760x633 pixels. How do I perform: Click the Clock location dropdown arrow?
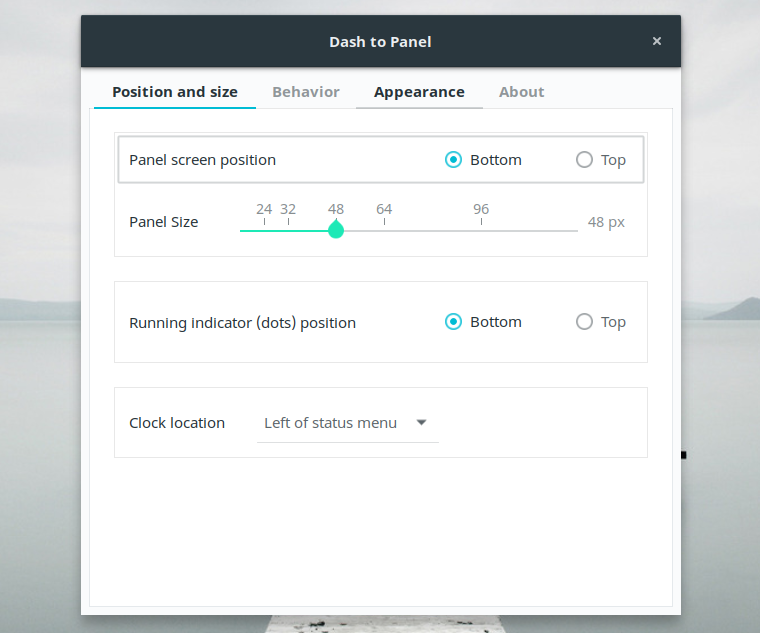(422, 423)
